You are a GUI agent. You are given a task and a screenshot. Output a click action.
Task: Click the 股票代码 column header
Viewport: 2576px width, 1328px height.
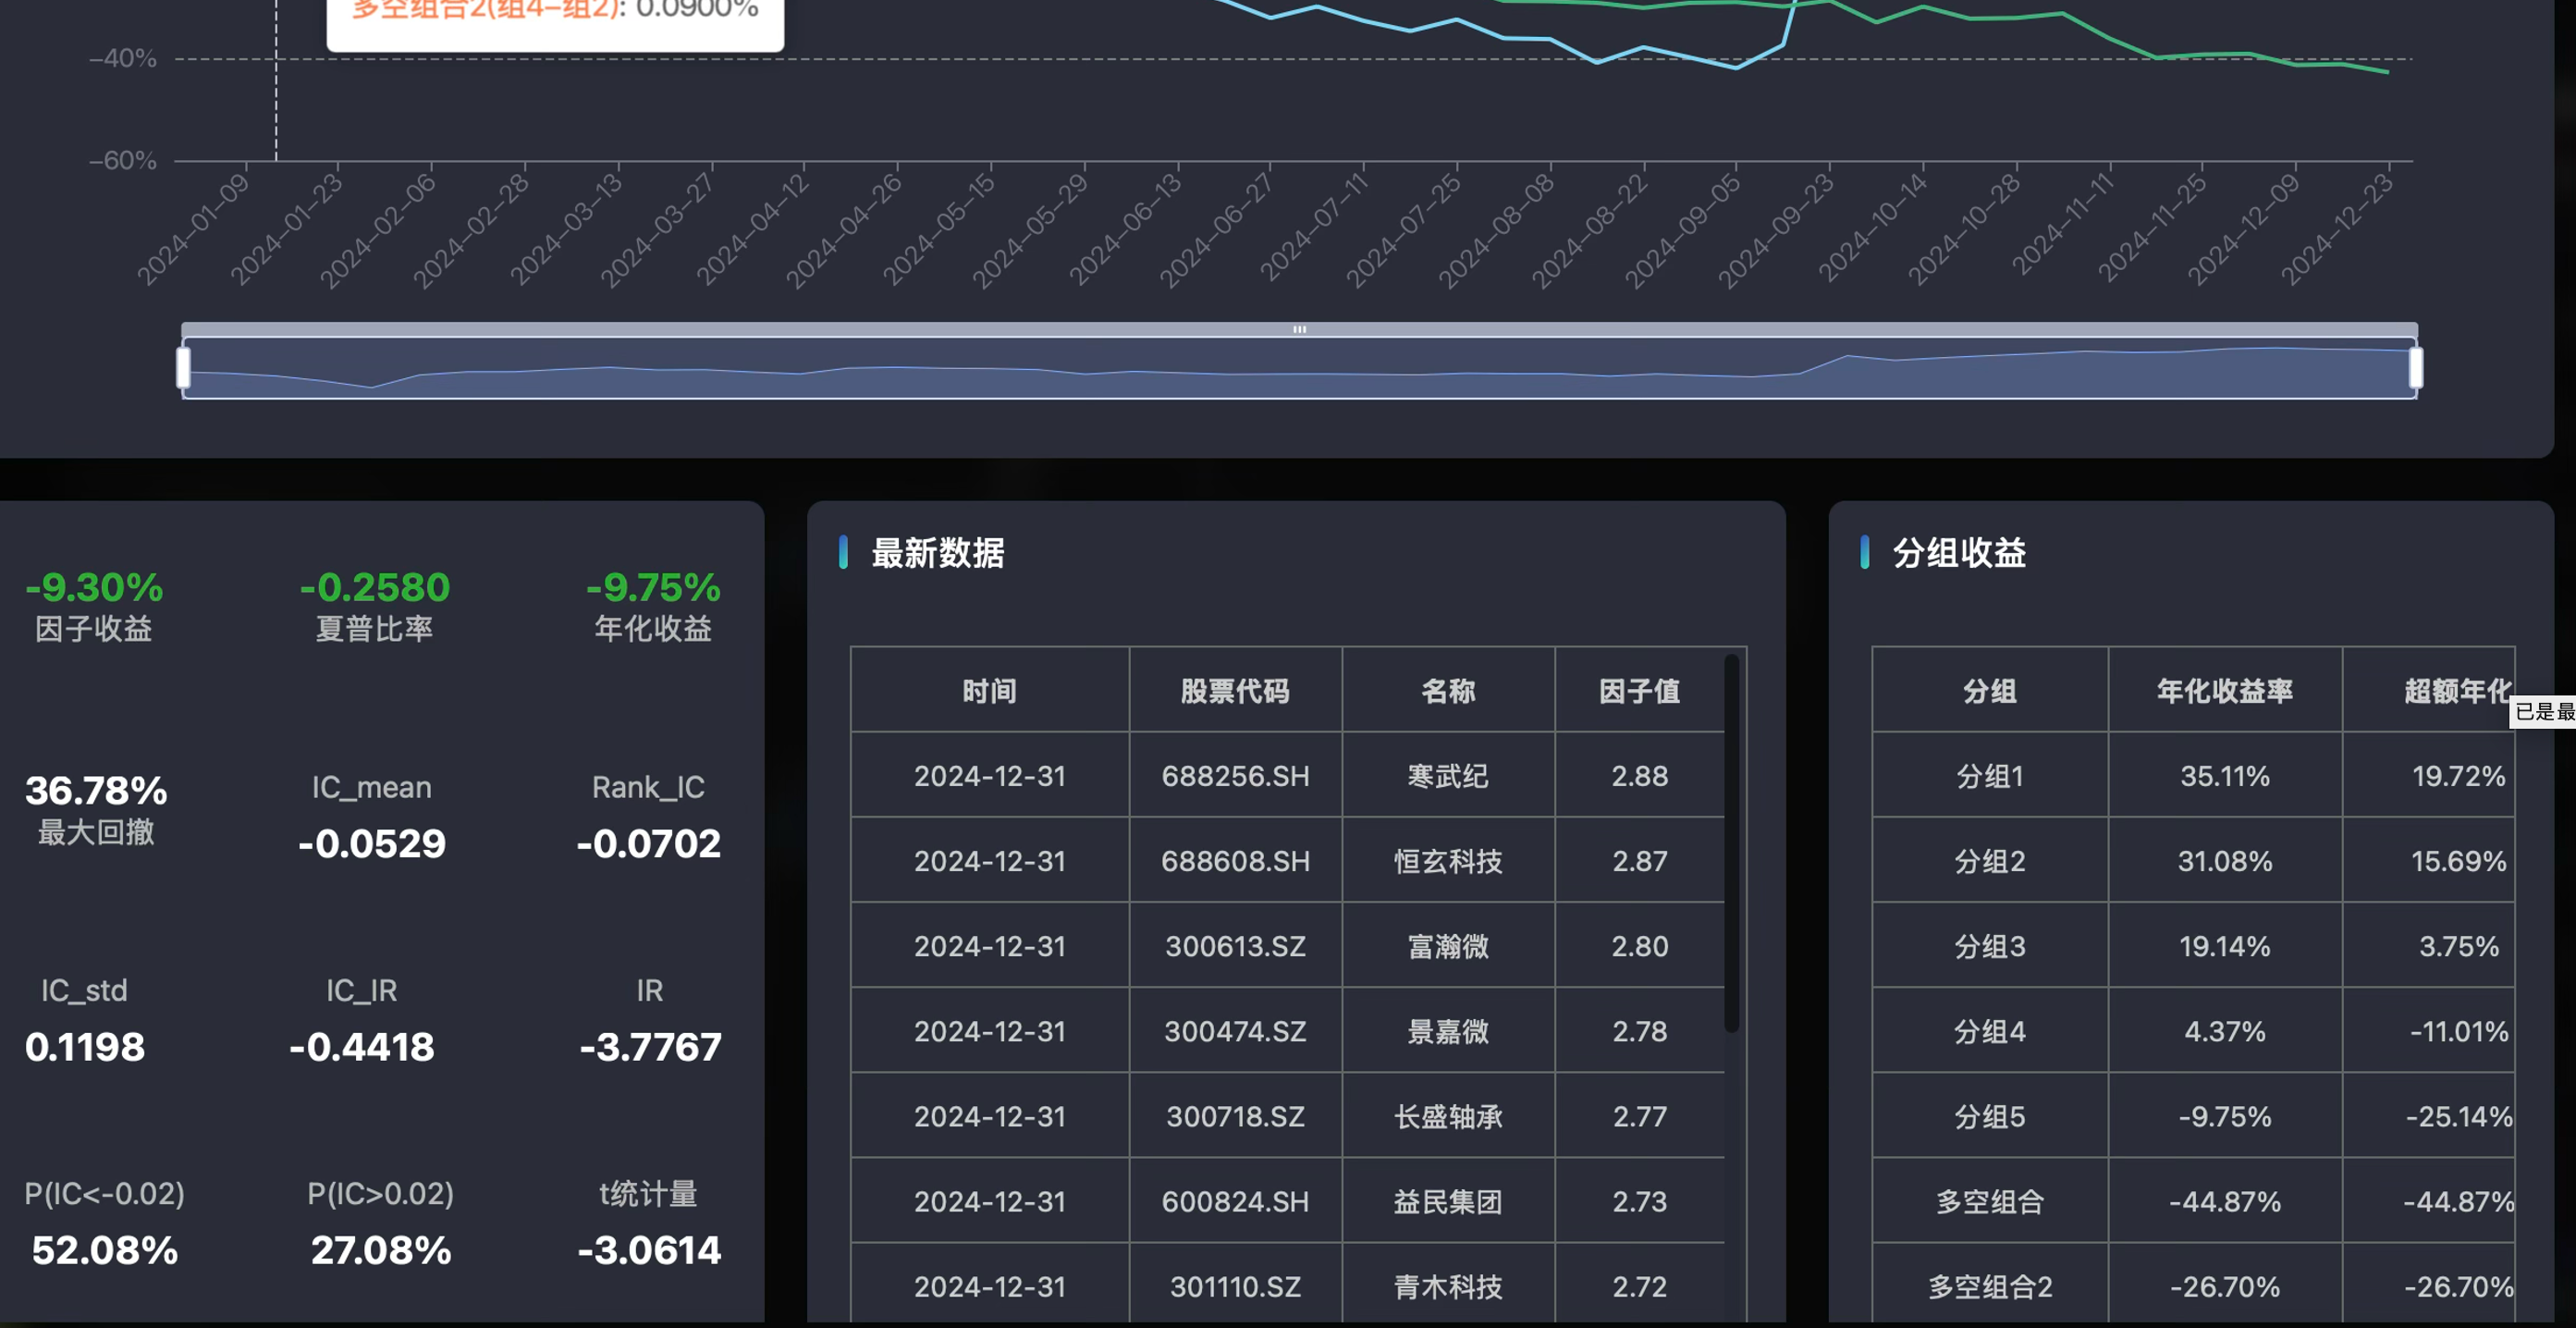click(x=1235, y=691)
